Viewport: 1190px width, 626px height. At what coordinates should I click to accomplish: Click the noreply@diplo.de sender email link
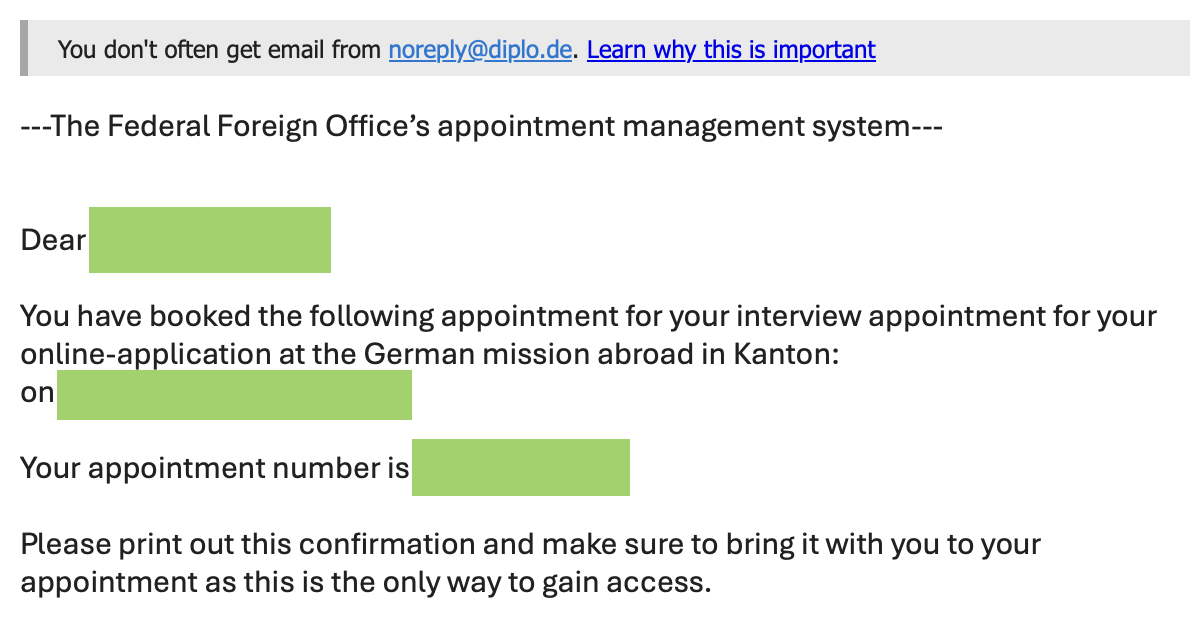click(x=480, y=49)
